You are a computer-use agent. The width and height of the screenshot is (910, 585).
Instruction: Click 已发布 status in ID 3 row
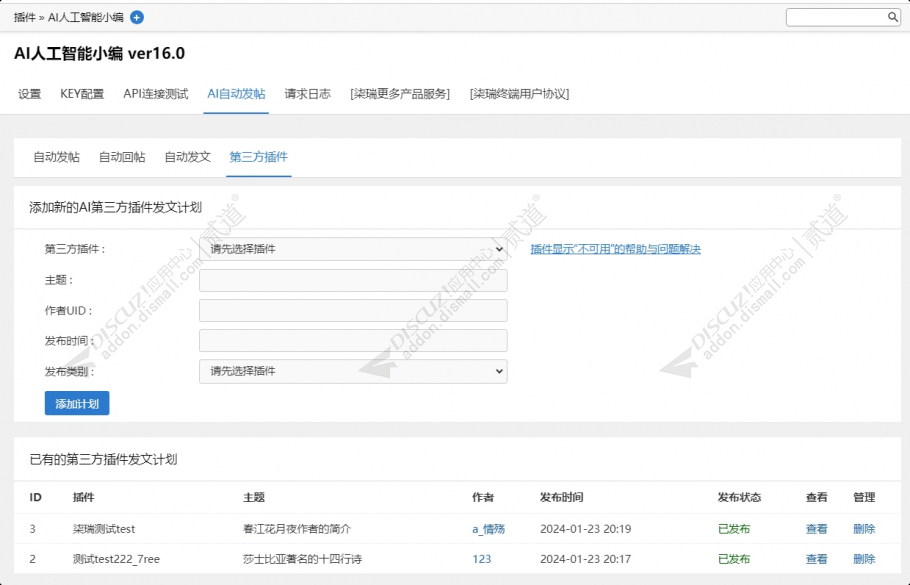point(734,529)
